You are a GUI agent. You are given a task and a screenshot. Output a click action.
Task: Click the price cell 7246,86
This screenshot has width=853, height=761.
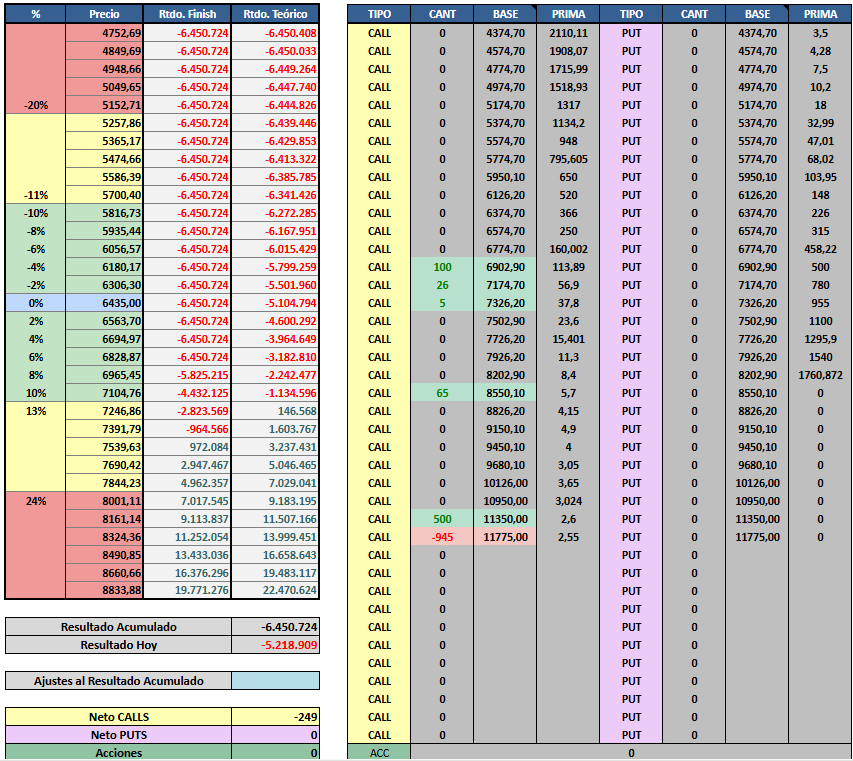click(x=104, y=411)
